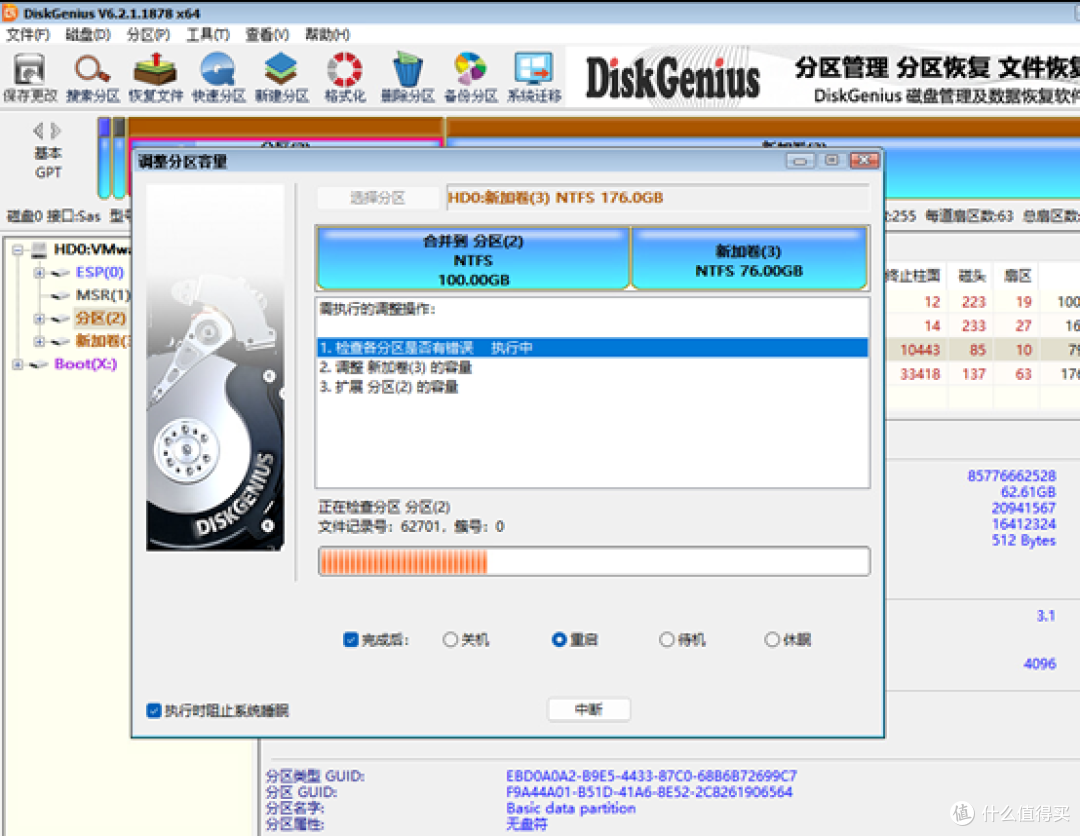Expand the ESP(0) partition node
This screenshot has height=836, width=1080.
[x=39, y=273]
